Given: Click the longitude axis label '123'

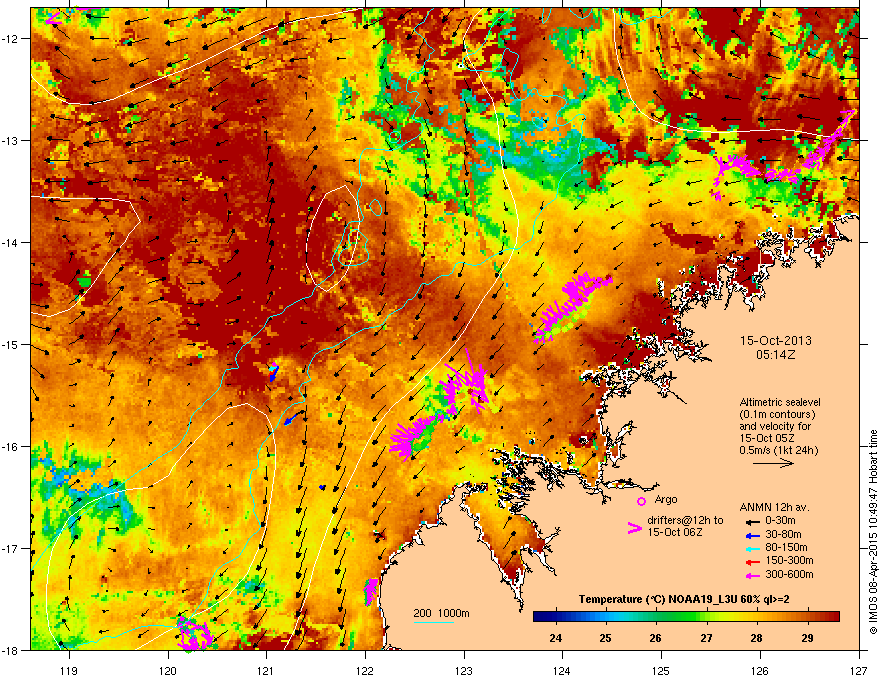Looking at the screenshot, I should point(464,670).
